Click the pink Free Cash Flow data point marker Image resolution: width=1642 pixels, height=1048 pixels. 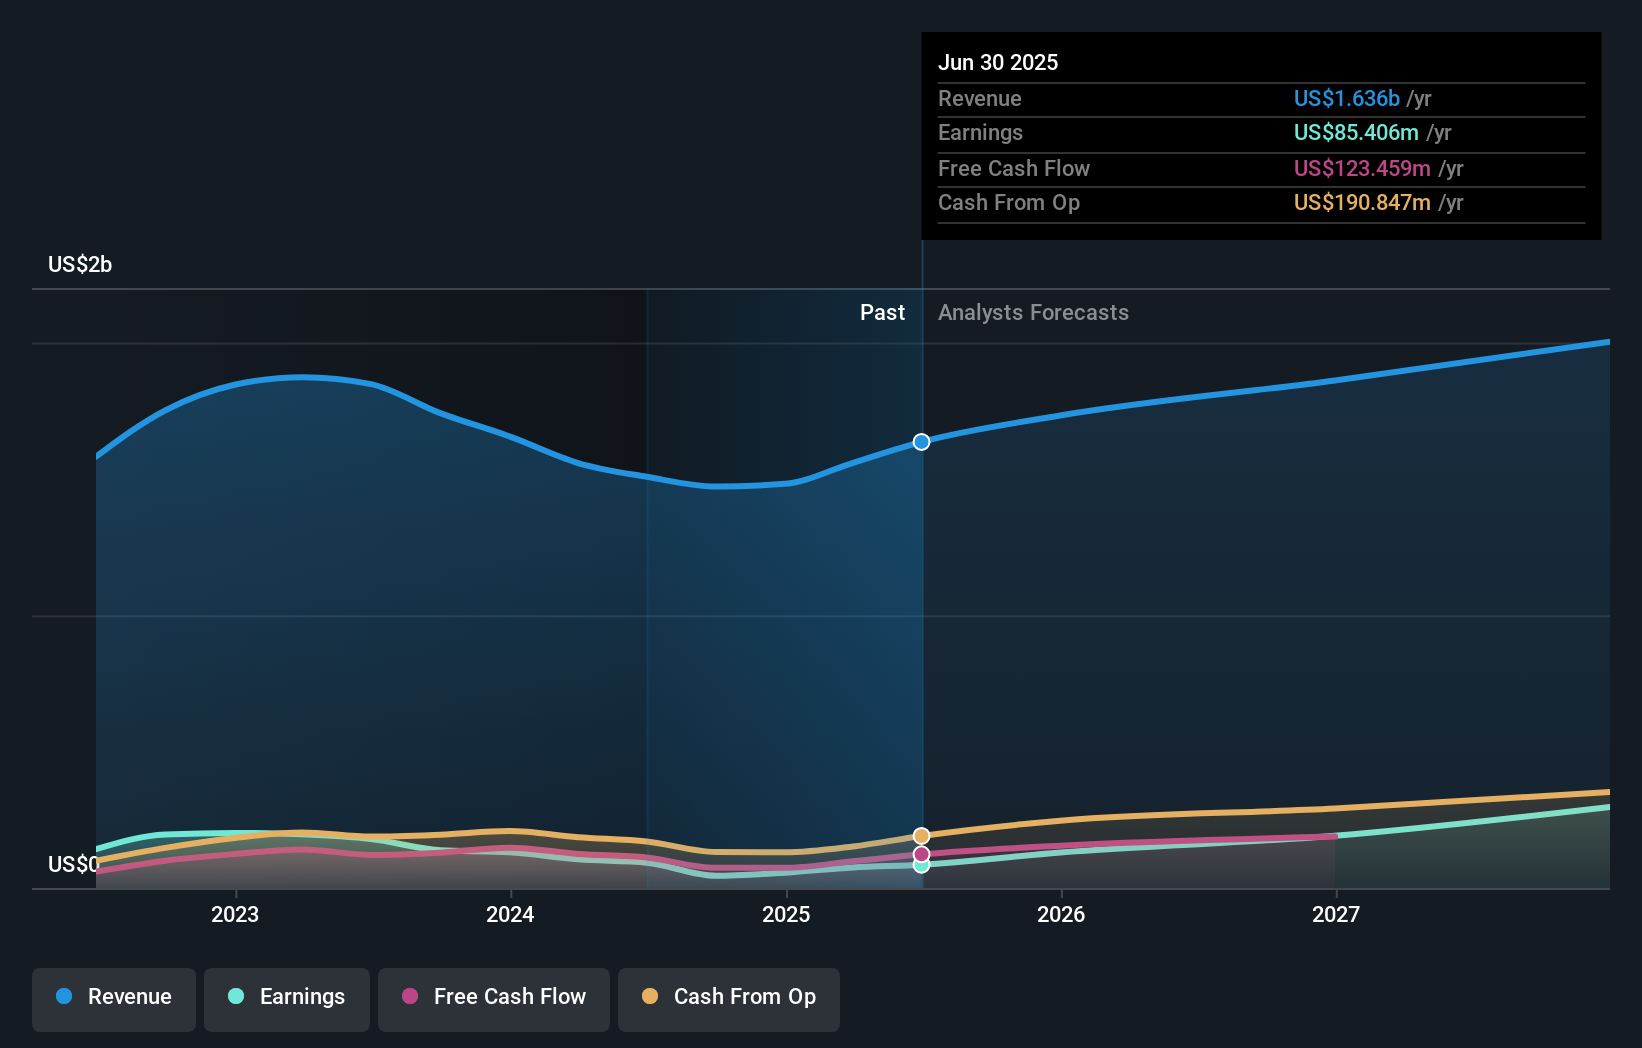921,854
